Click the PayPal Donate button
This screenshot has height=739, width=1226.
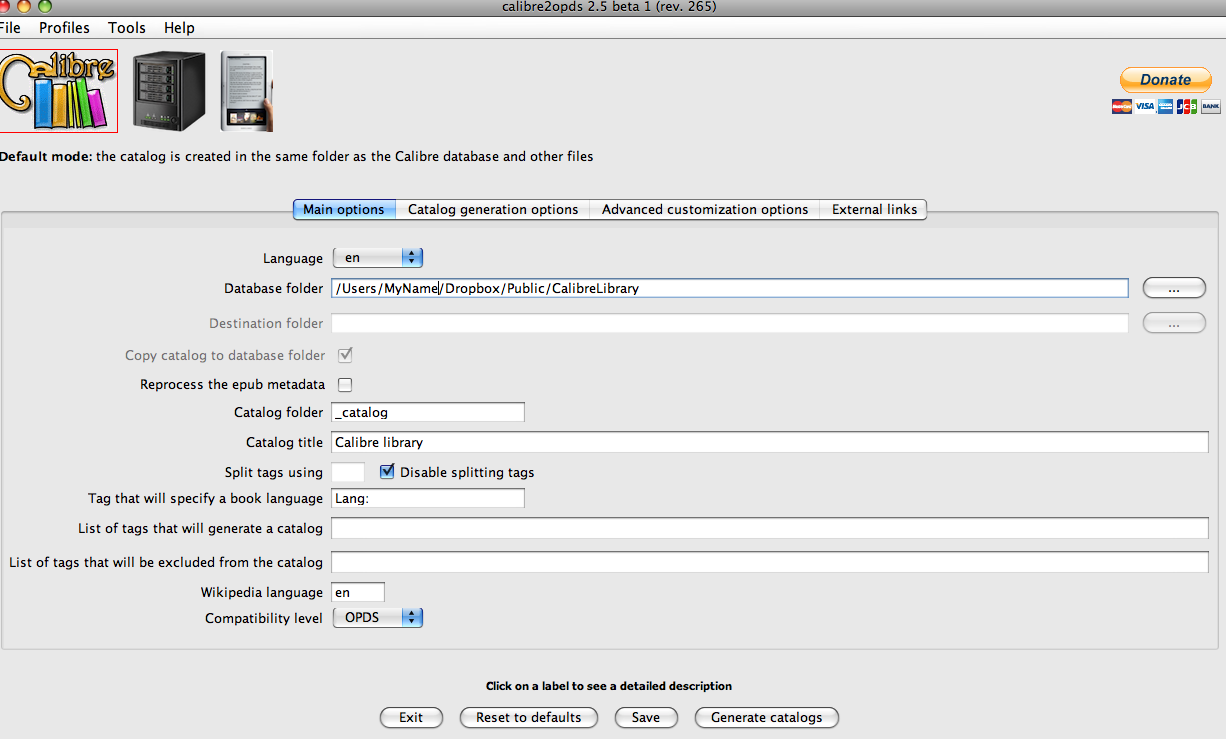1165,80
